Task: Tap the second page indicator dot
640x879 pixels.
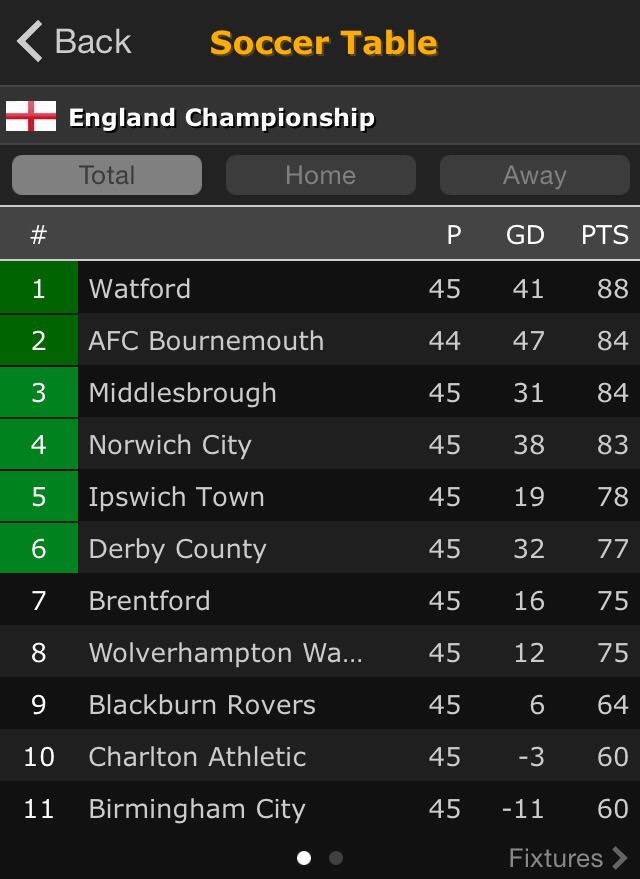Action: (x=336, y=858)
